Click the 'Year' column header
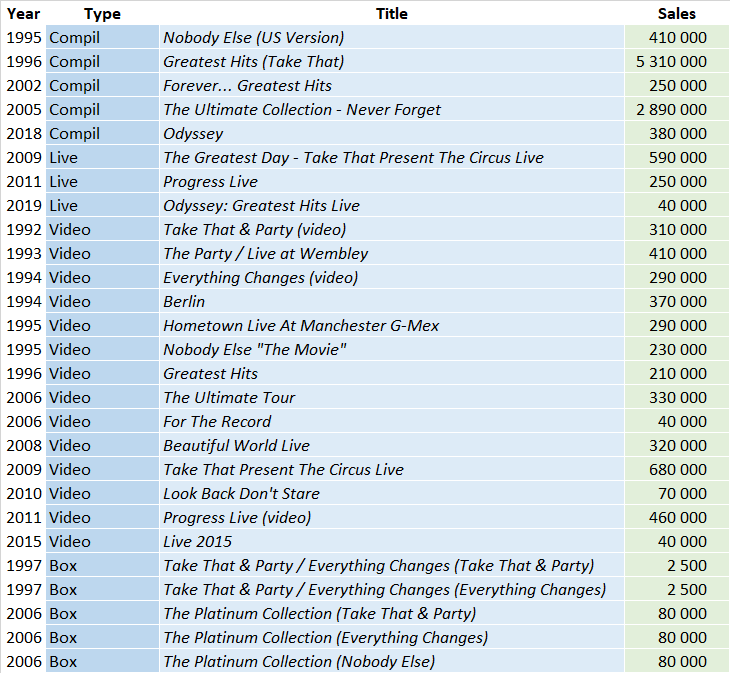The image size is (730, 673). coord(23,14)
